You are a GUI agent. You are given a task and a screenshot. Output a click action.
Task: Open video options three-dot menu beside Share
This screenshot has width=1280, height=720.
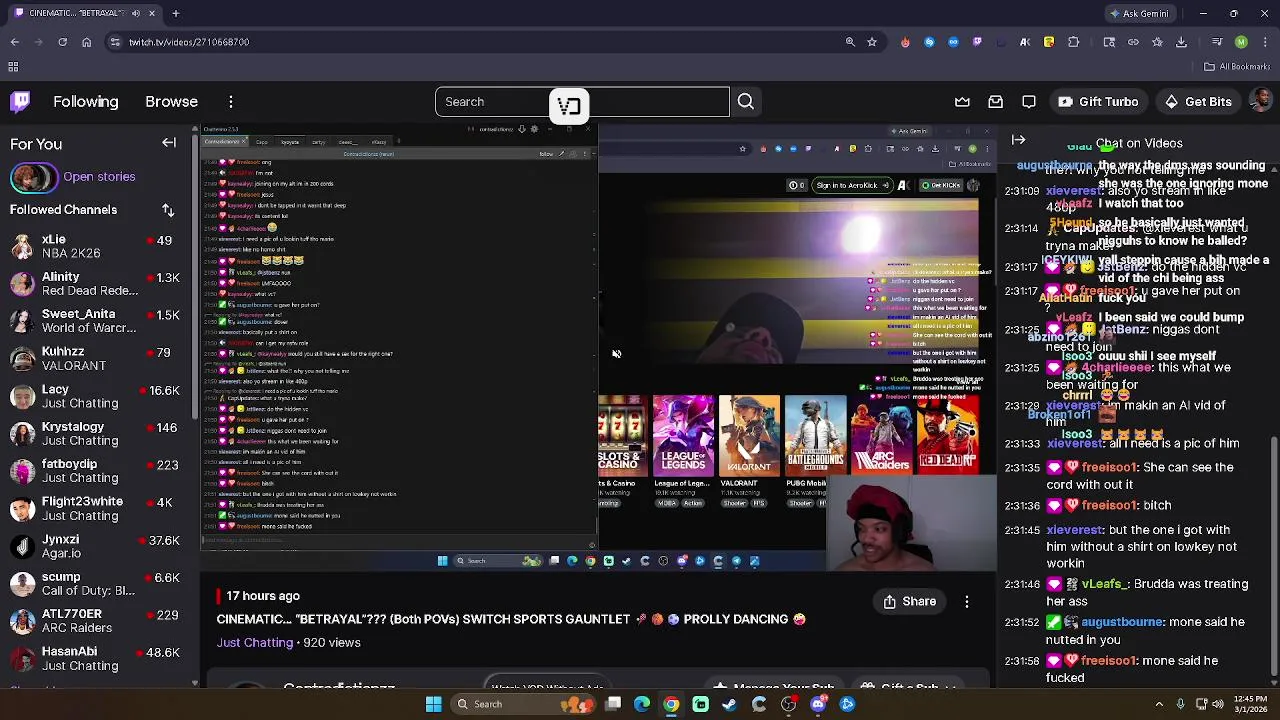click(x=967, y=602)
